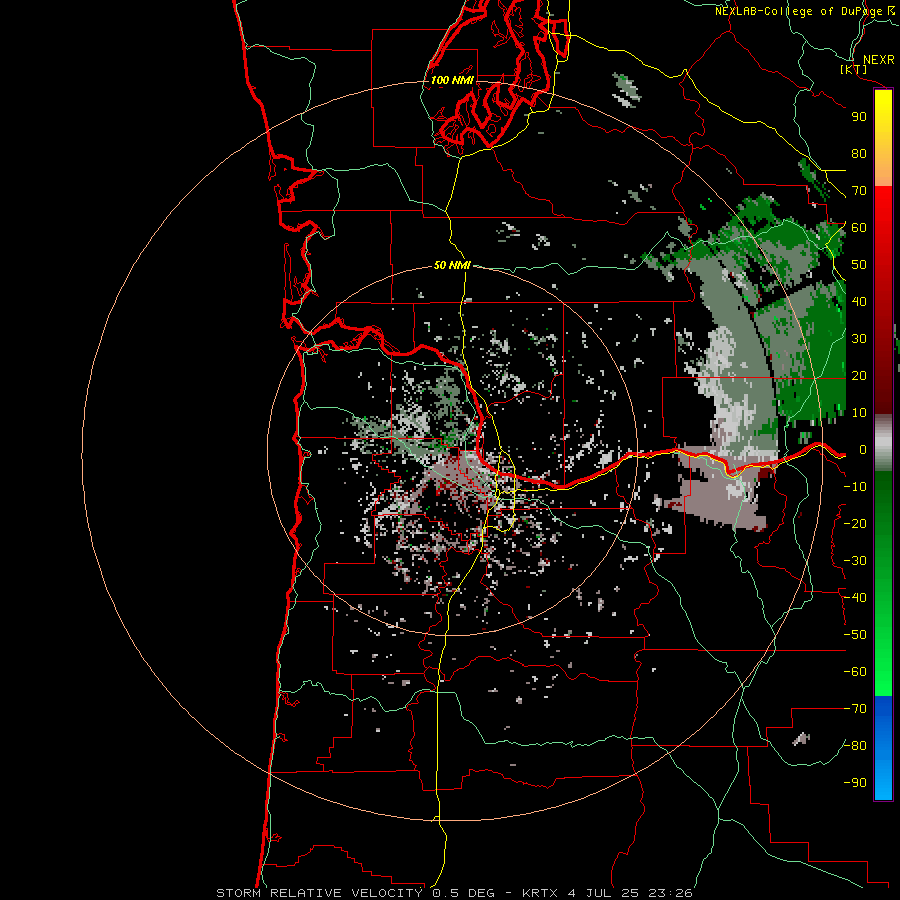The image size is (900, 900).
Task: Click the "KRTX" station identifier in the footer
Action: click(541, 893)
